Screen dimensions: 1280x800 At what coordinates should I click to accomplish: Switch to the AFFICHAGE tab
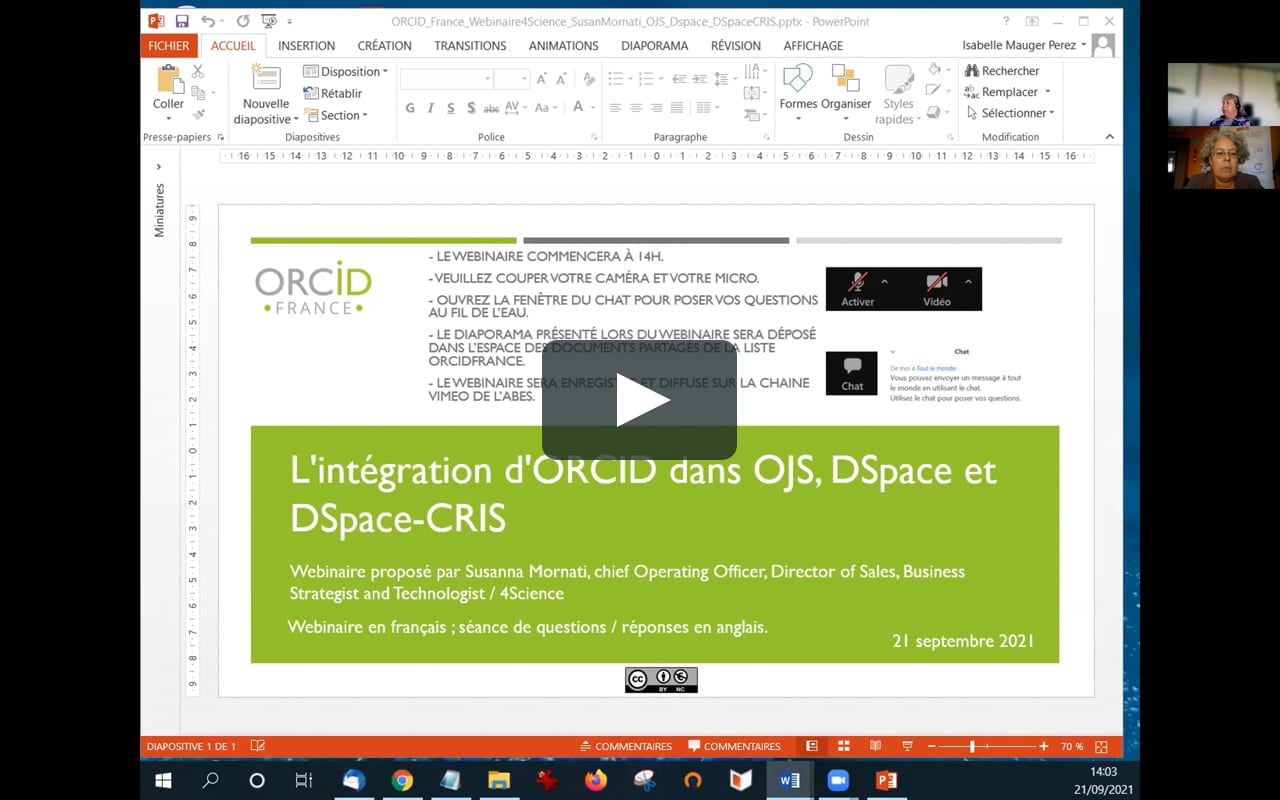pos(813,45)
